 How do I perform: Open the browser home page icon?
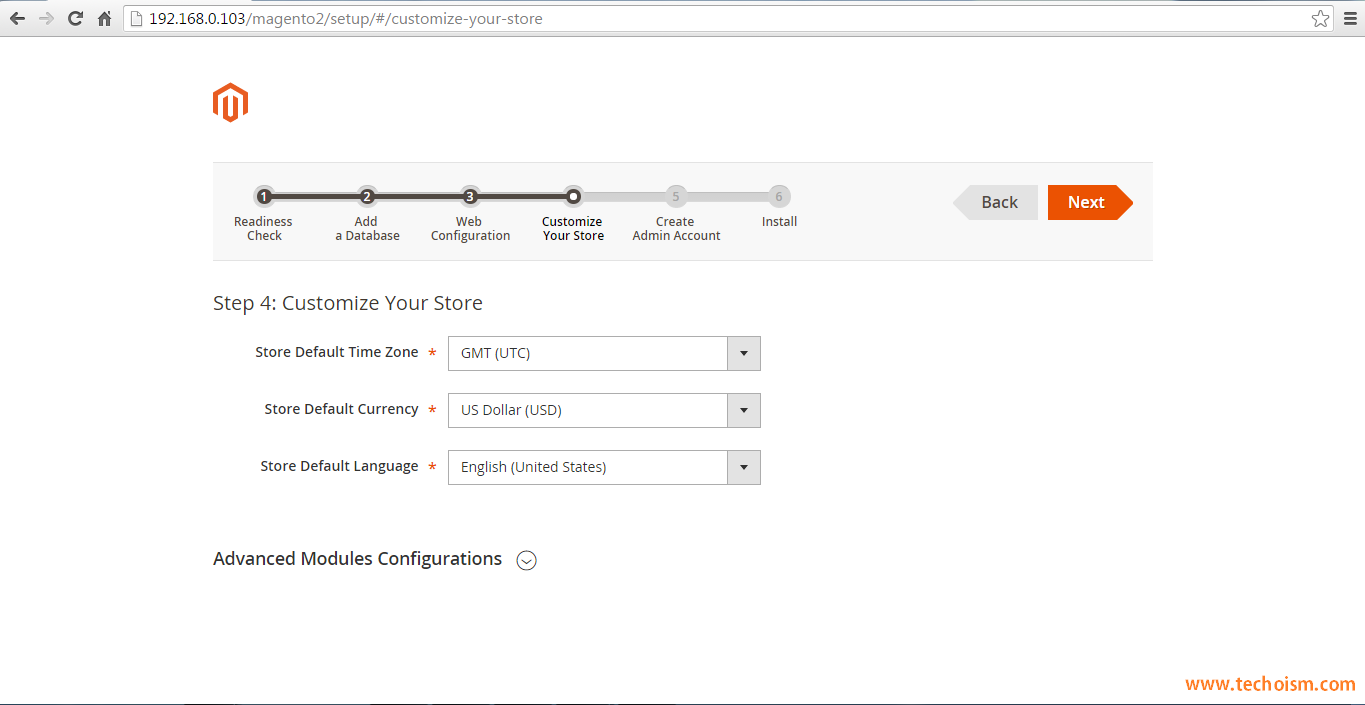point(104,18)
